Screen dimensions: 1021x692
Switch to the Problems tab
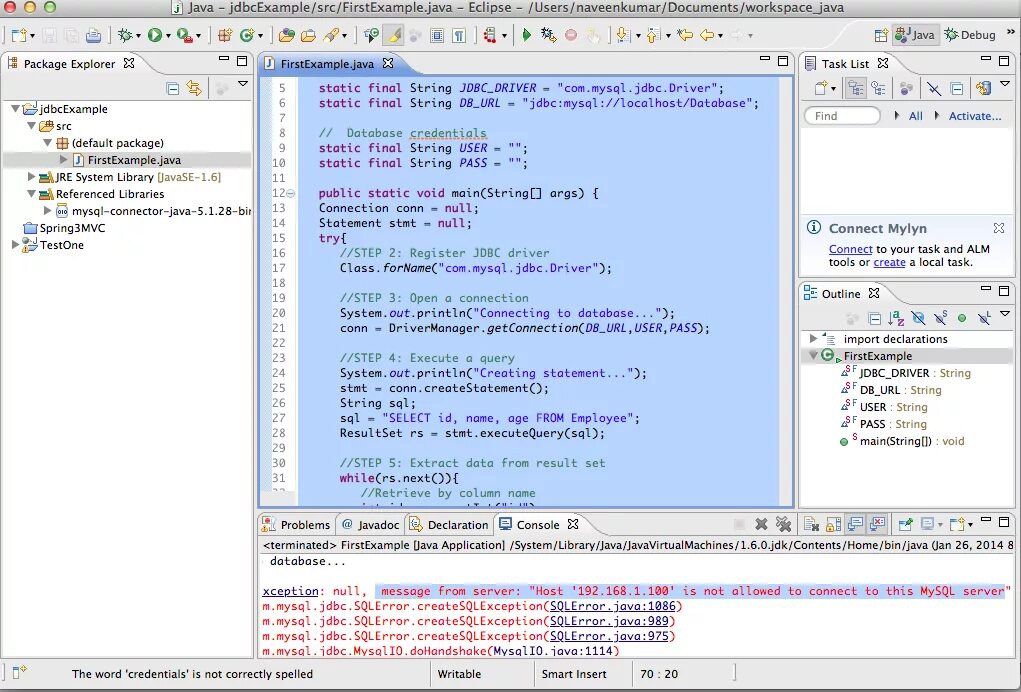297,525
